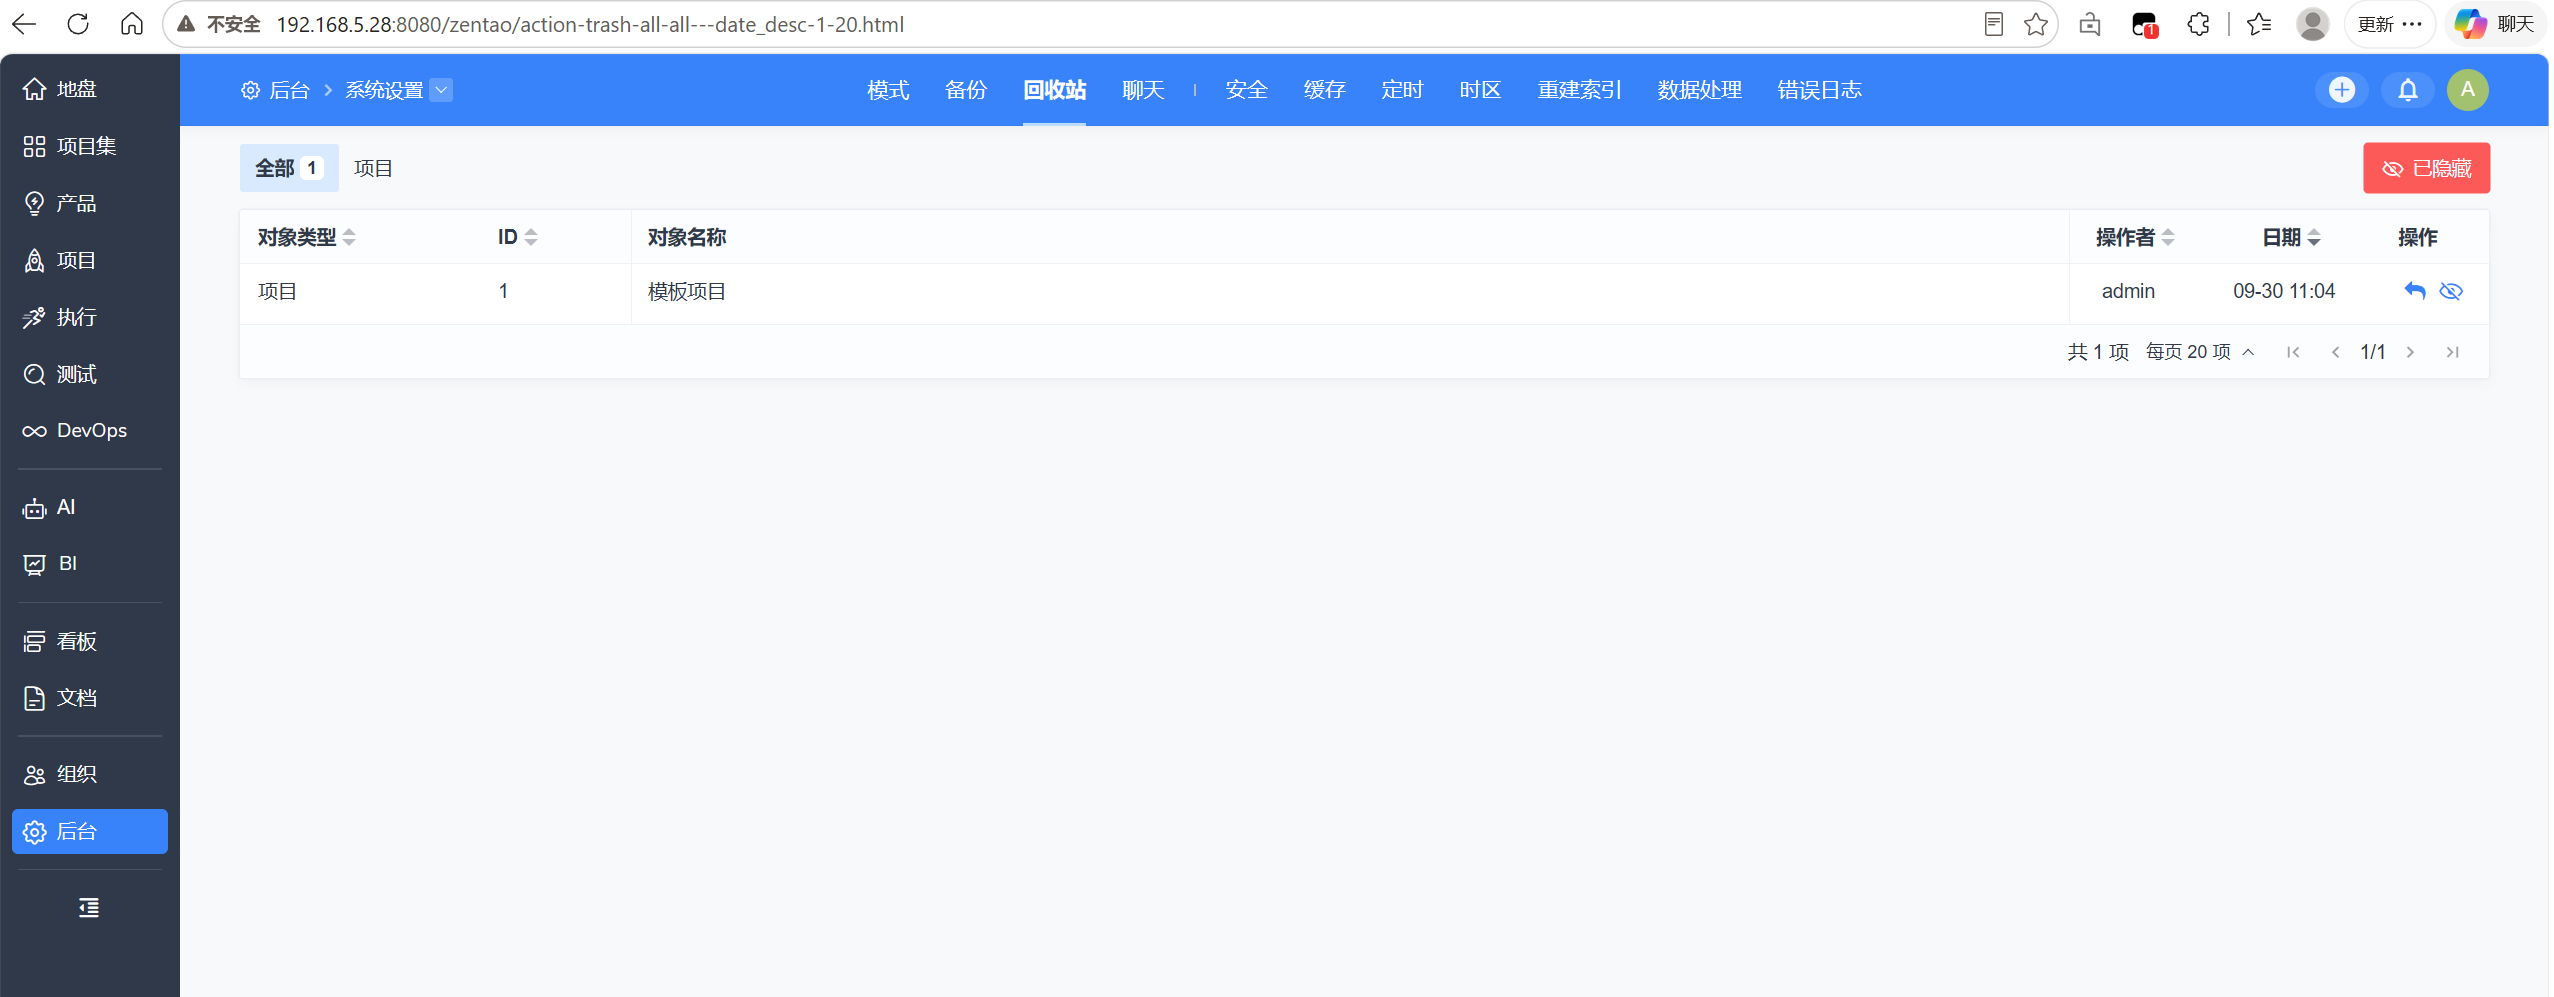Open the 定时 tab
Image resolution: width=2554 pixels, height=997 pixels.
tap(1402, 90)
